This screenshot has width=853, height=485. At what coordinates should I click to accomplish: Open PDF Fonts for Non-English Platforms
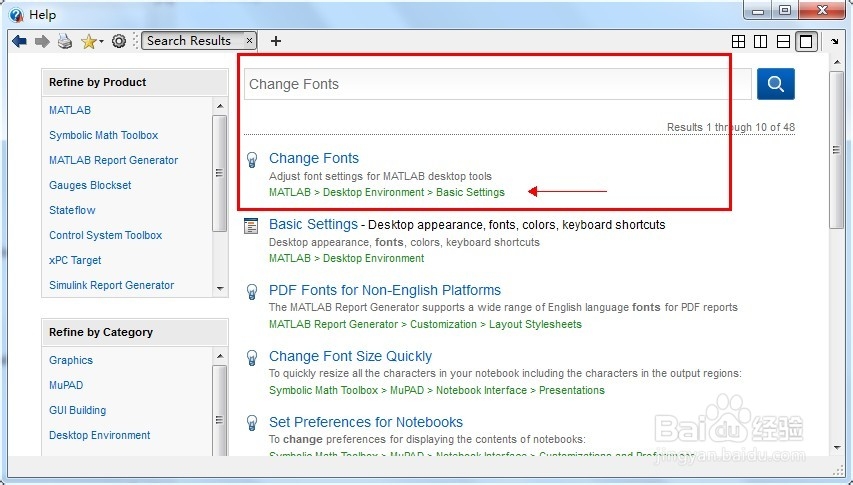coord(385,290)
